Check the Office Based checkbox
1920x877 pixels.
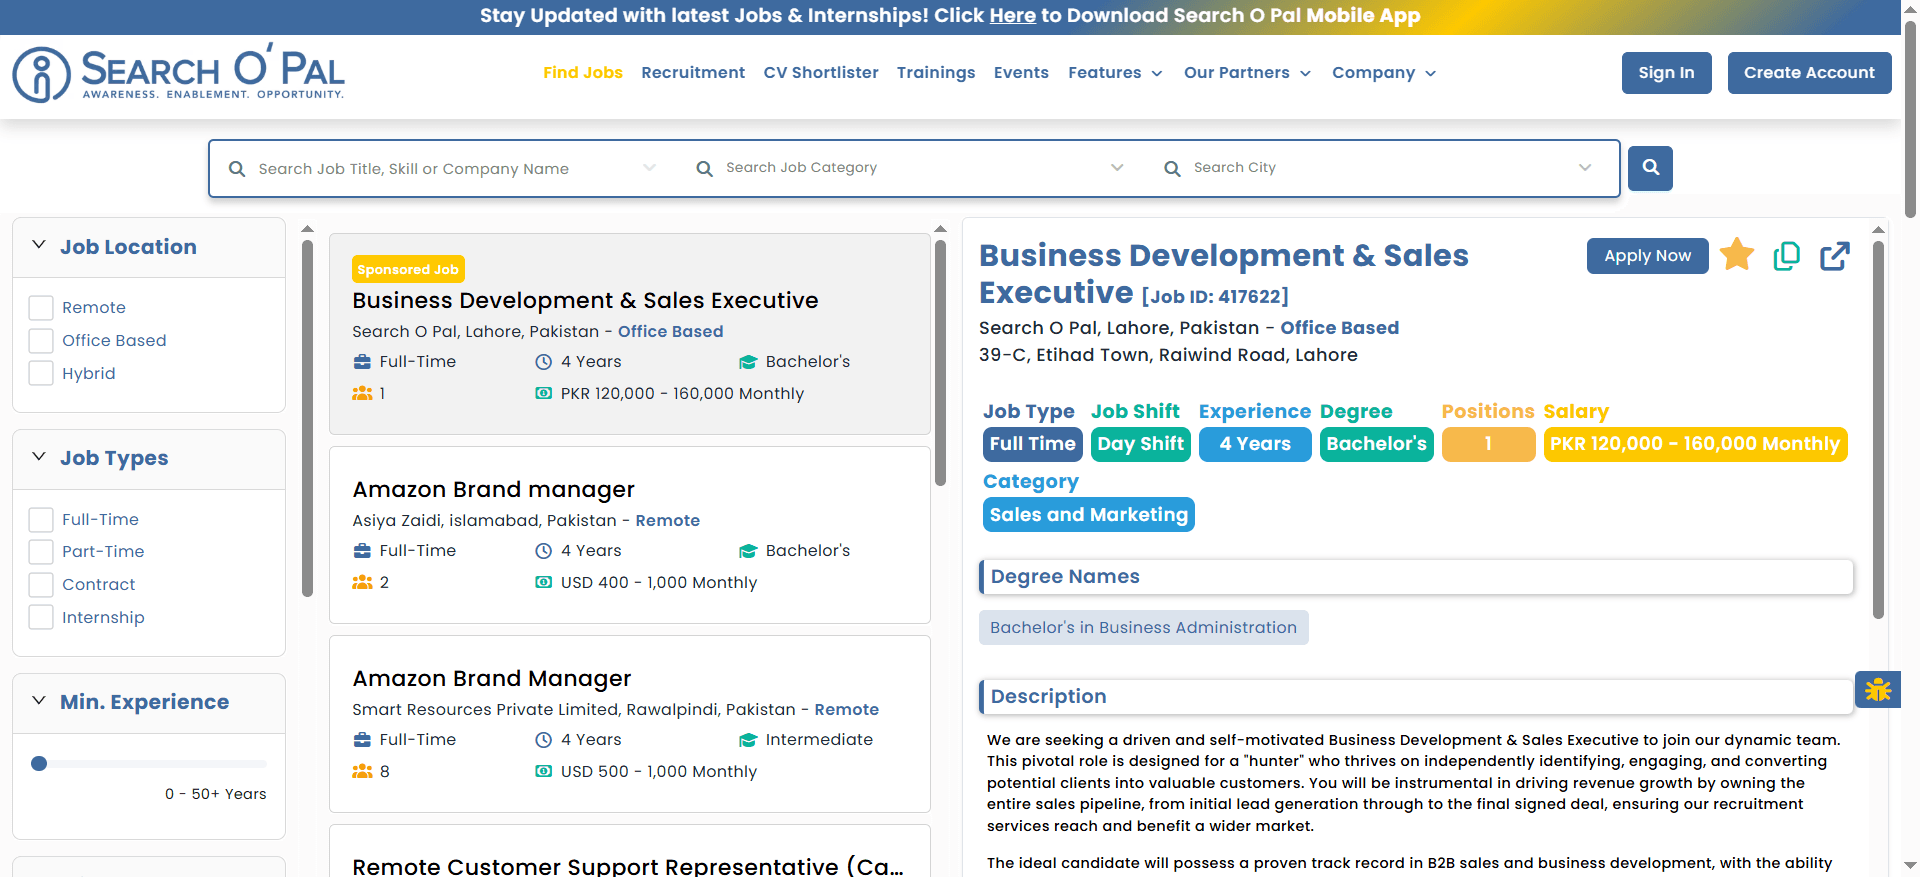click(x=41, y=341)
